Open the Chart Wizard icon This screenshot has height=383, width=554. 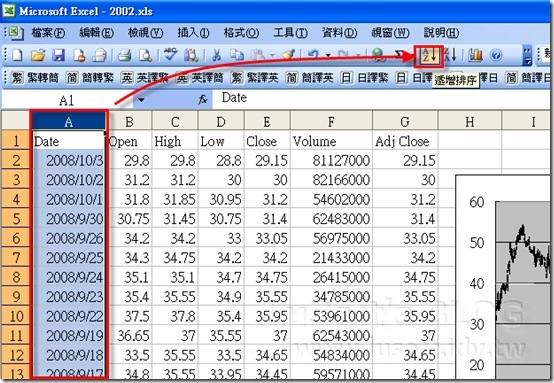click(475, 55)
